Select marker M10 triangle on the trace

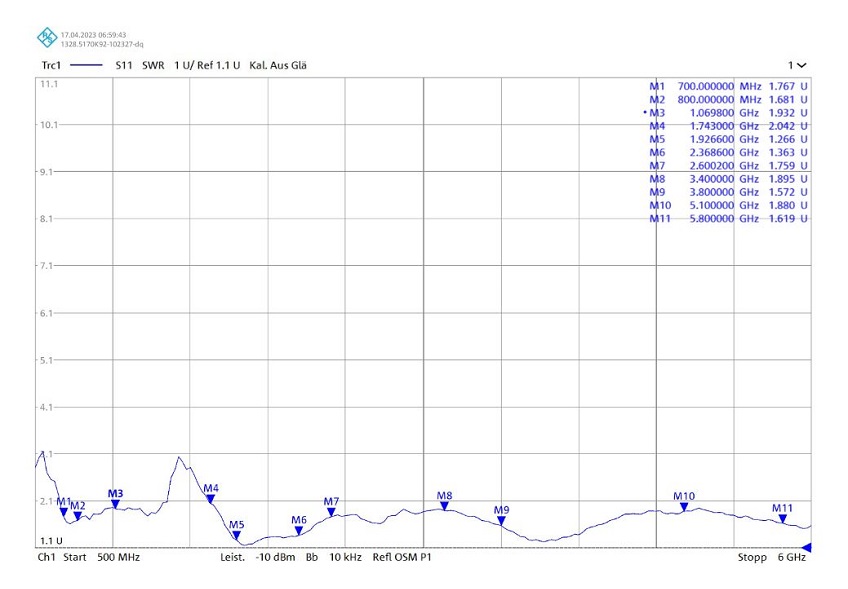(684, 507)
